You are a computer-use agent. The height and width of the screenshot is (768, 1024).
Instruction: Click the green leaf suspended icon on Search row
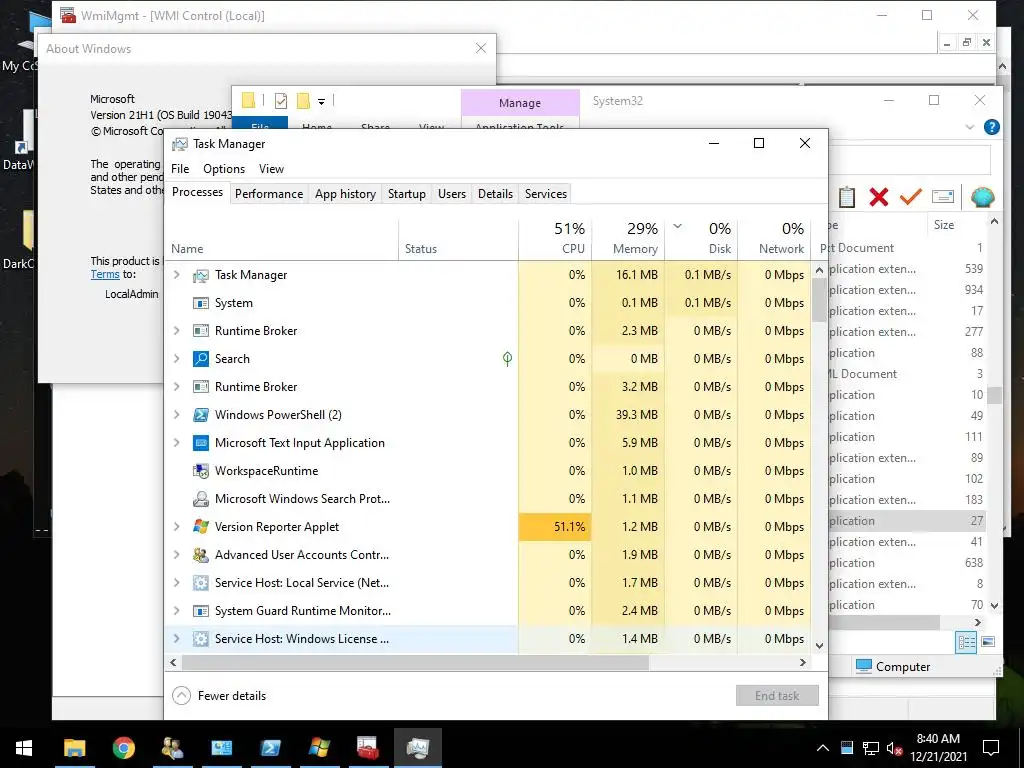click(x=507, y=359)
